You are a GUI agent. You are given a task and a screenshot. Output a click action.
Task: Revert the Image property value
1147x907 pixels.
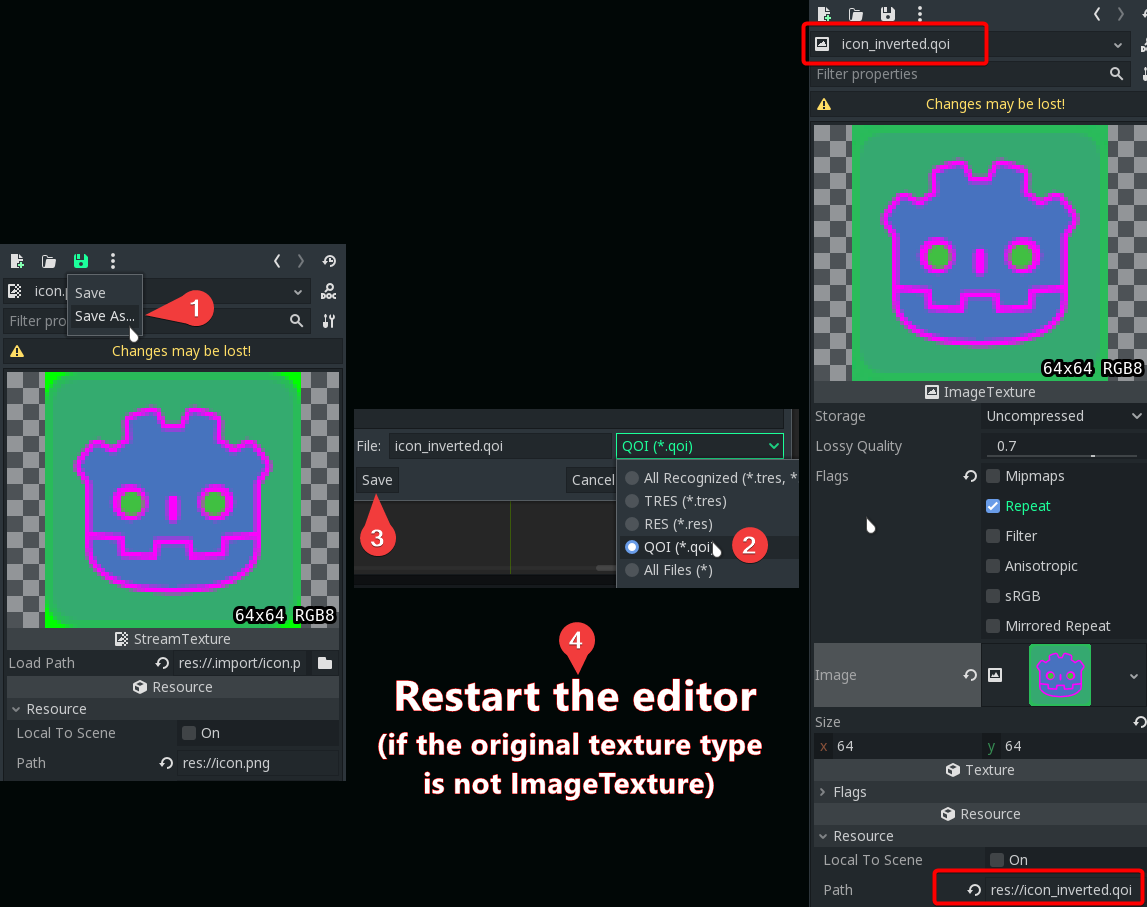tap(970, 675)
